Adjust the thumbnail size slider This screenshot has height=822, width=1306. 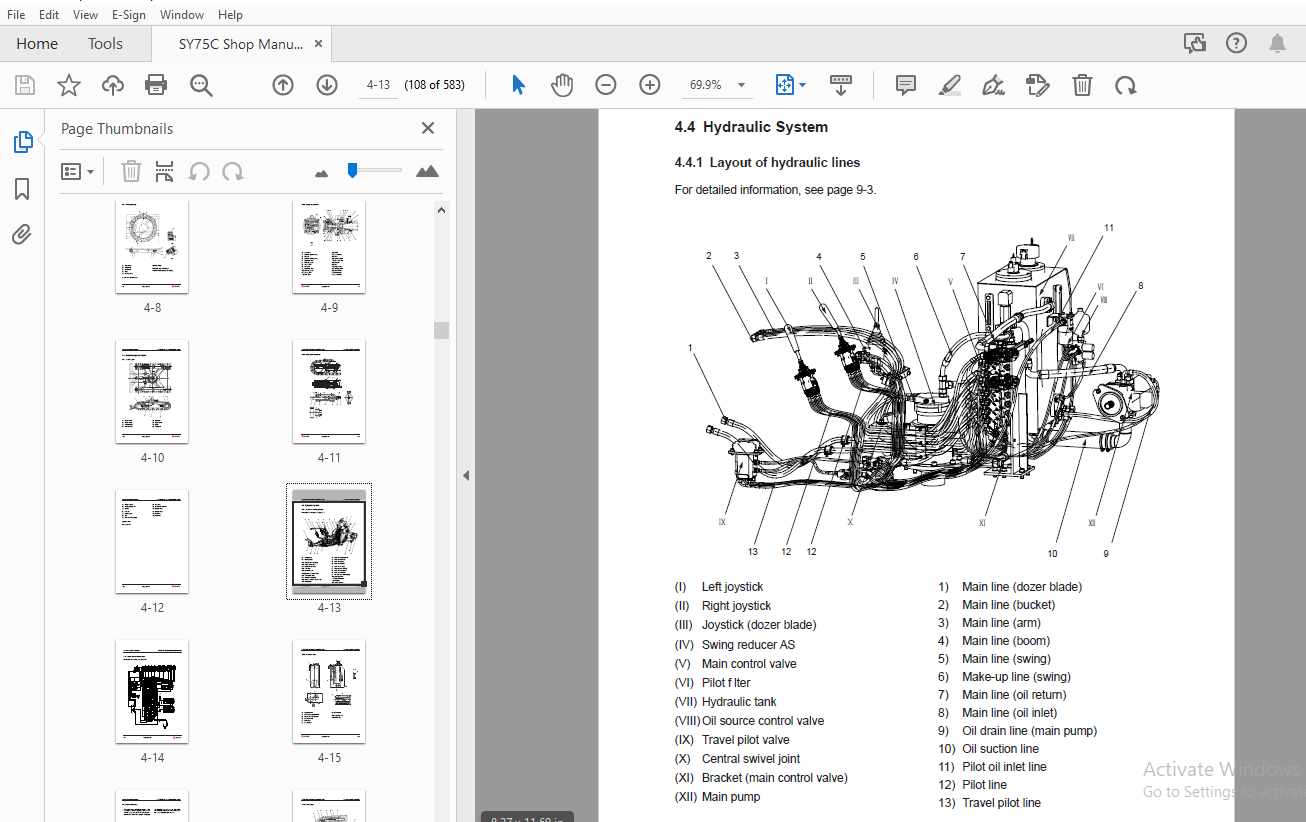(352, 170)
